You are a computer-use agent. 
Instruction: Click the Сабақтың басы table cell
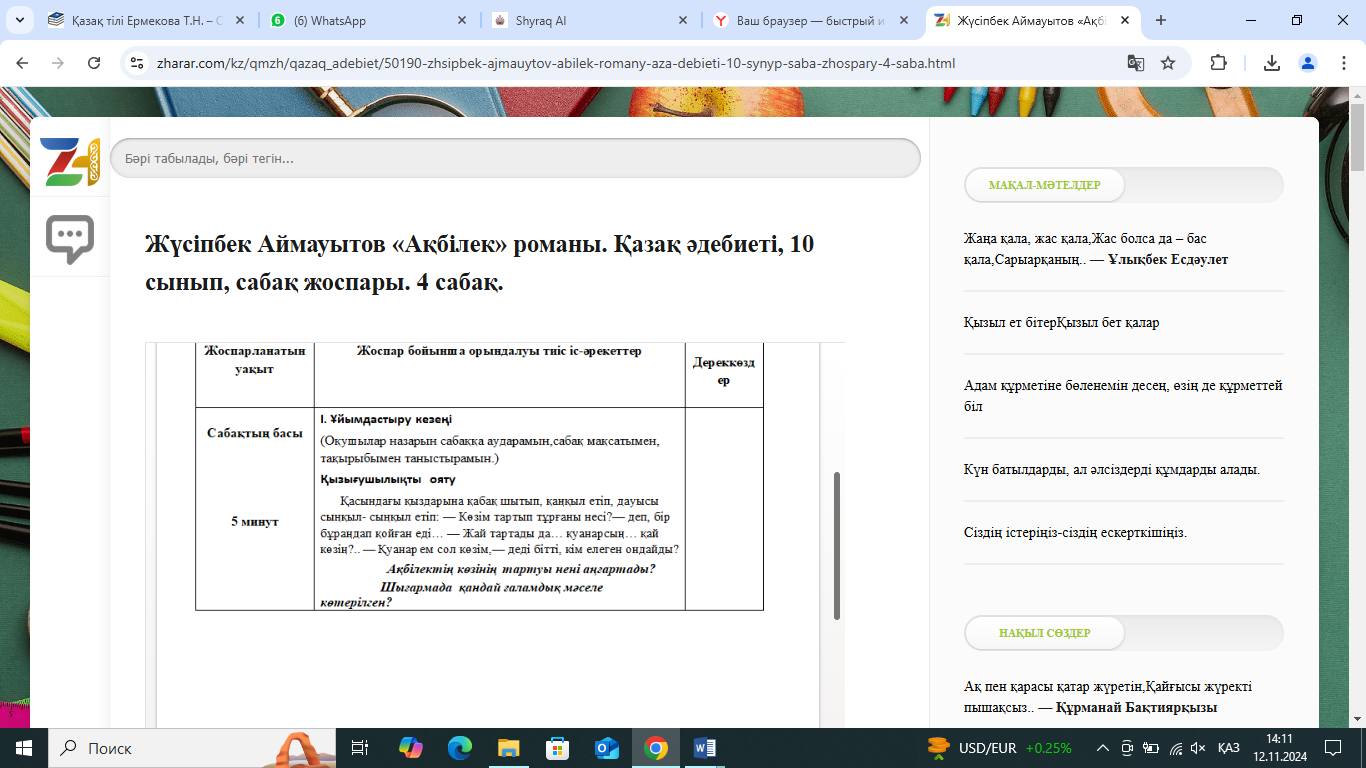point(255,433)
